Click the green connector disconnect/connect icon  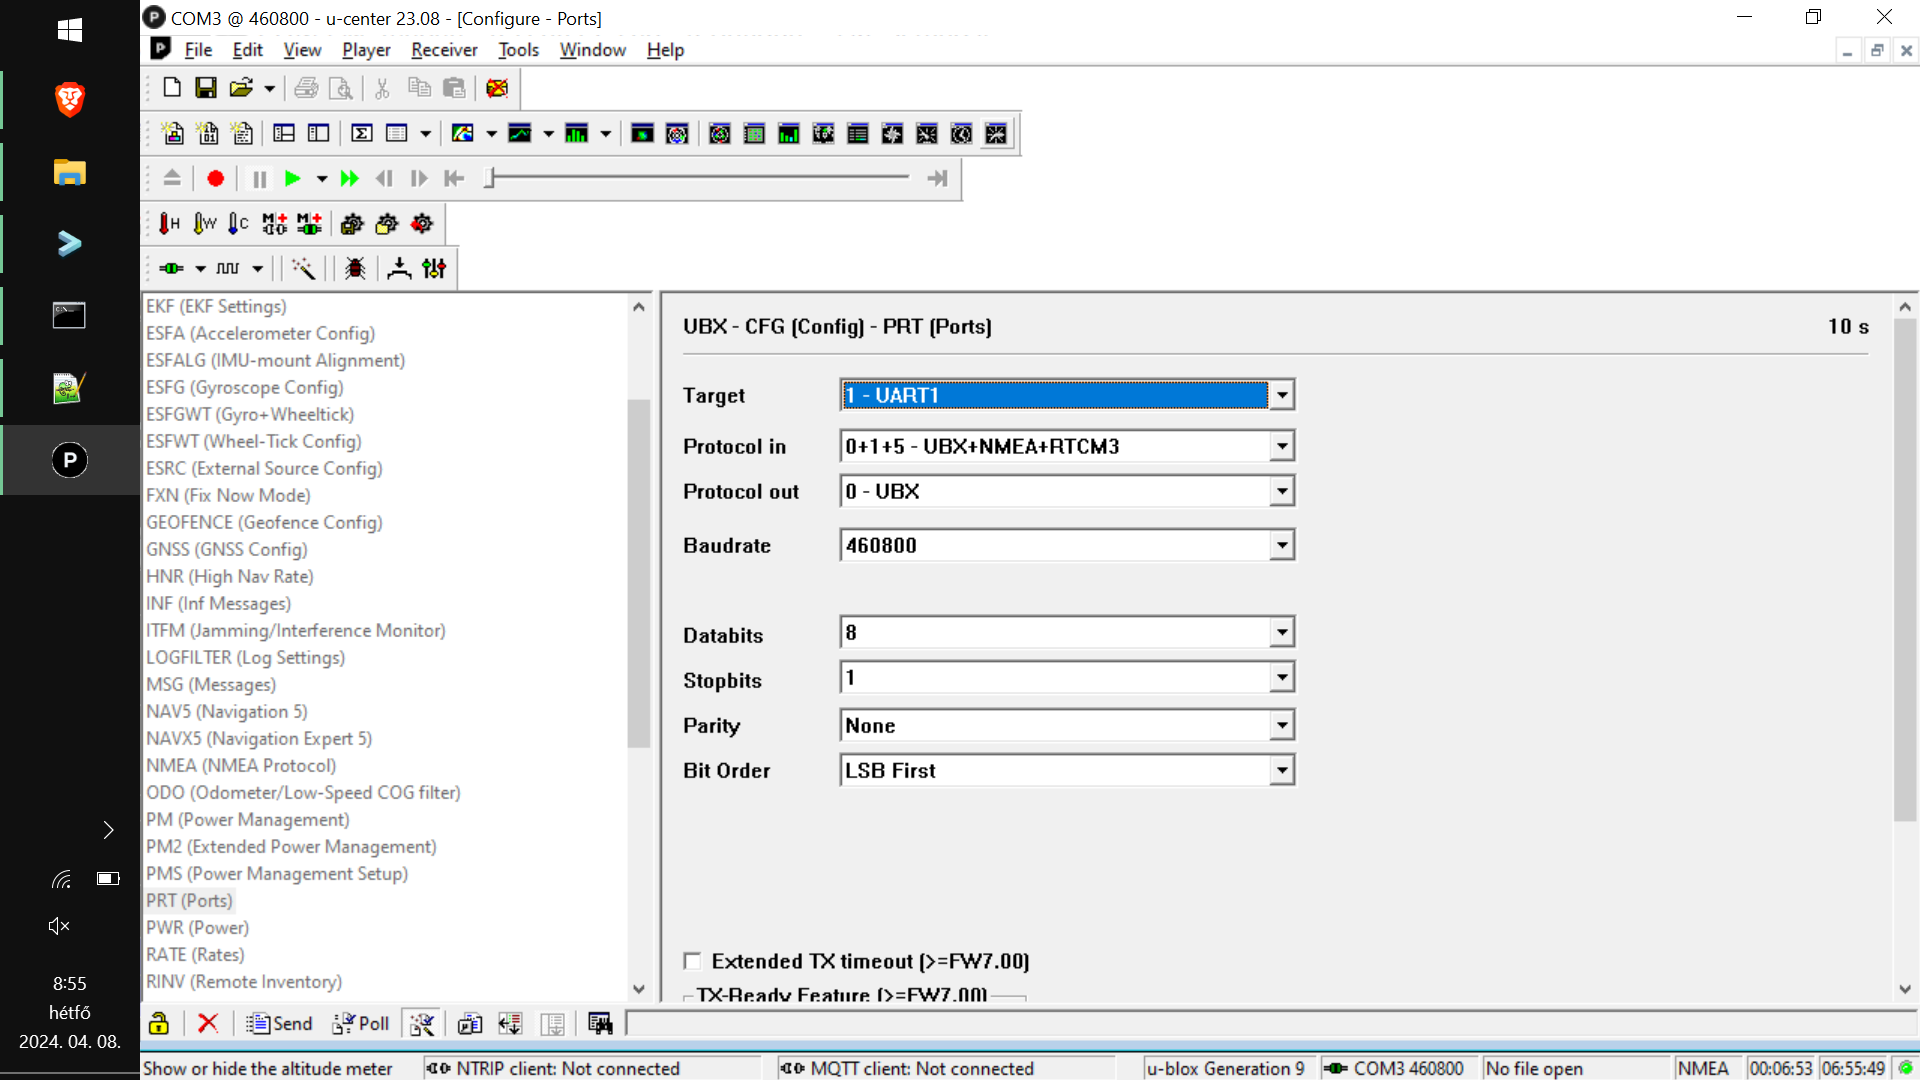172,268
